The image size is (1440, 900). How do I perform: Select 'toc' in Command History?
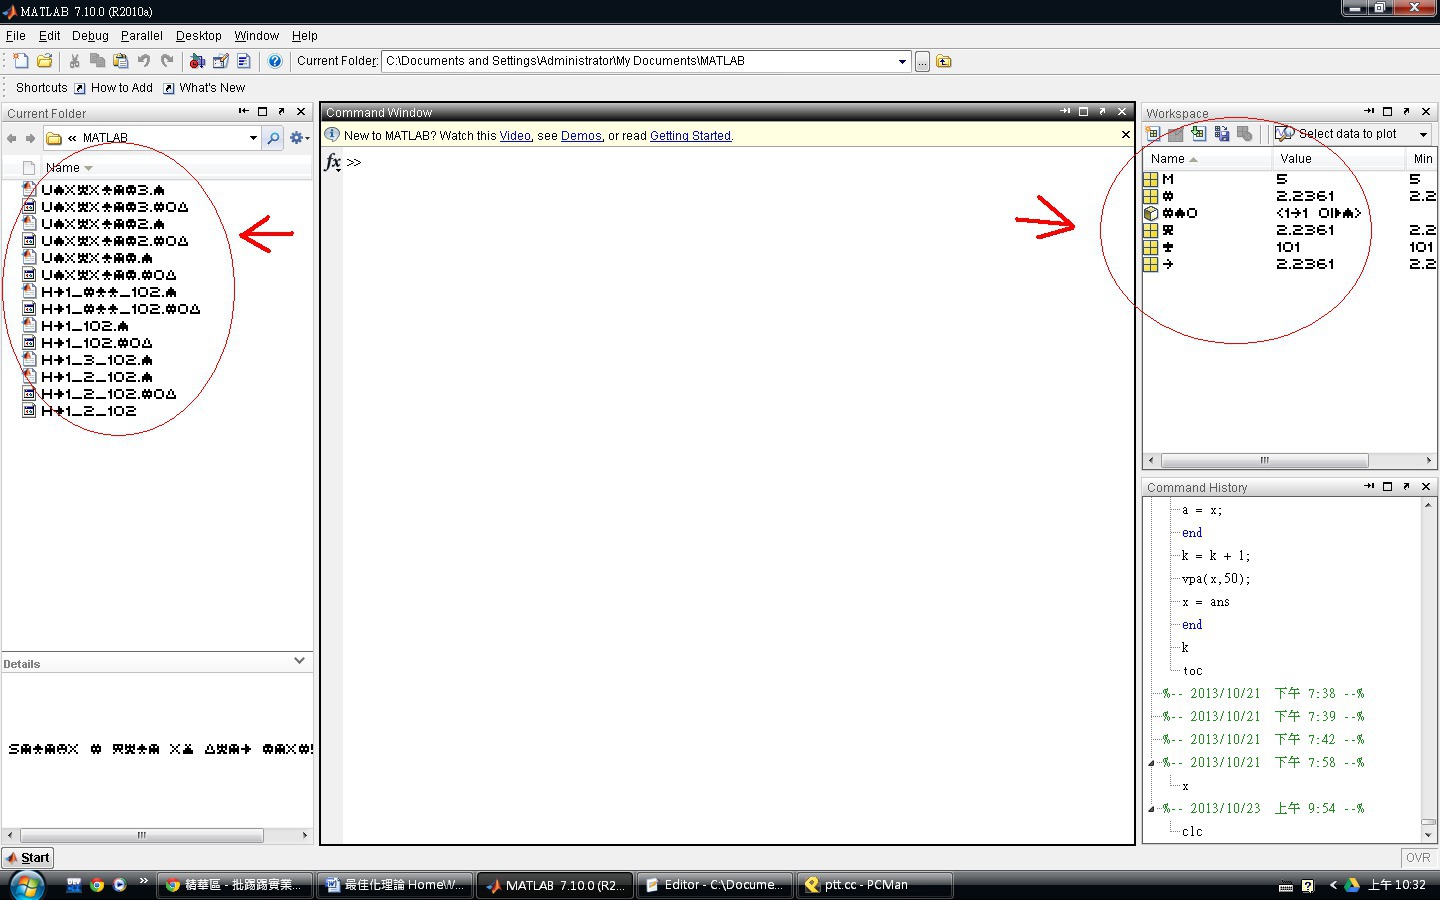[x=1192, y=671]
